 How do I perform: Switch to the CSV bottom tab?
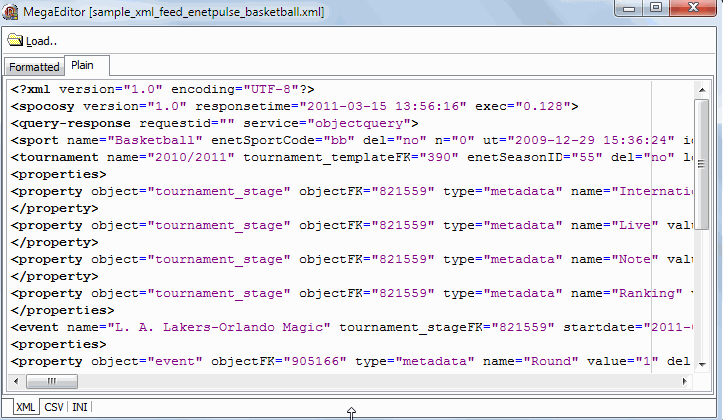coord(53,407)
